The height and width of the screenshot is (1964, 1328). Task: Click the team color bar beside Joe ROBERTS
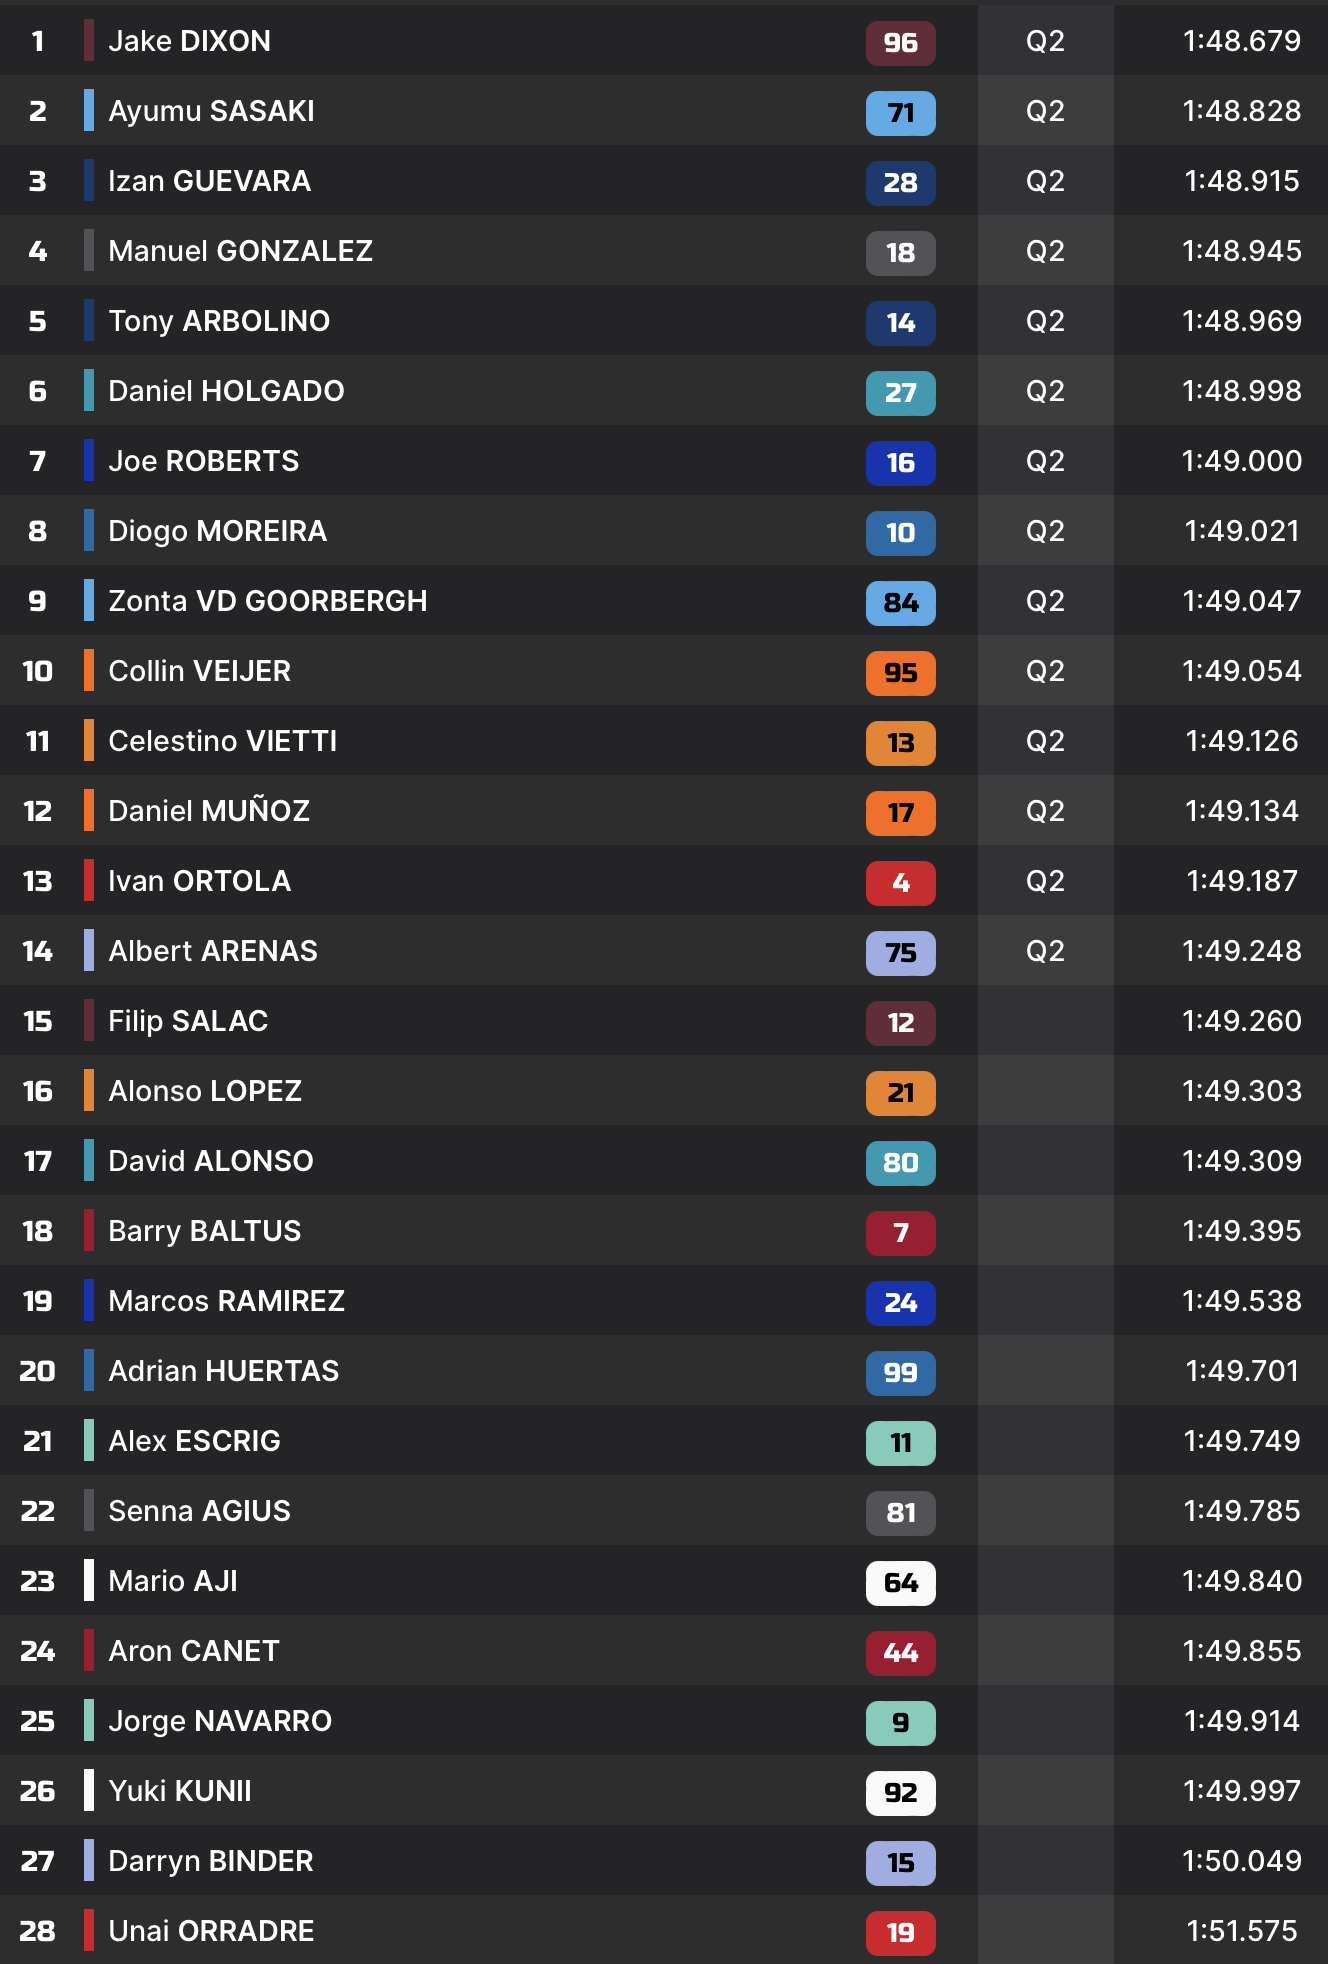(x=89, y=460)
